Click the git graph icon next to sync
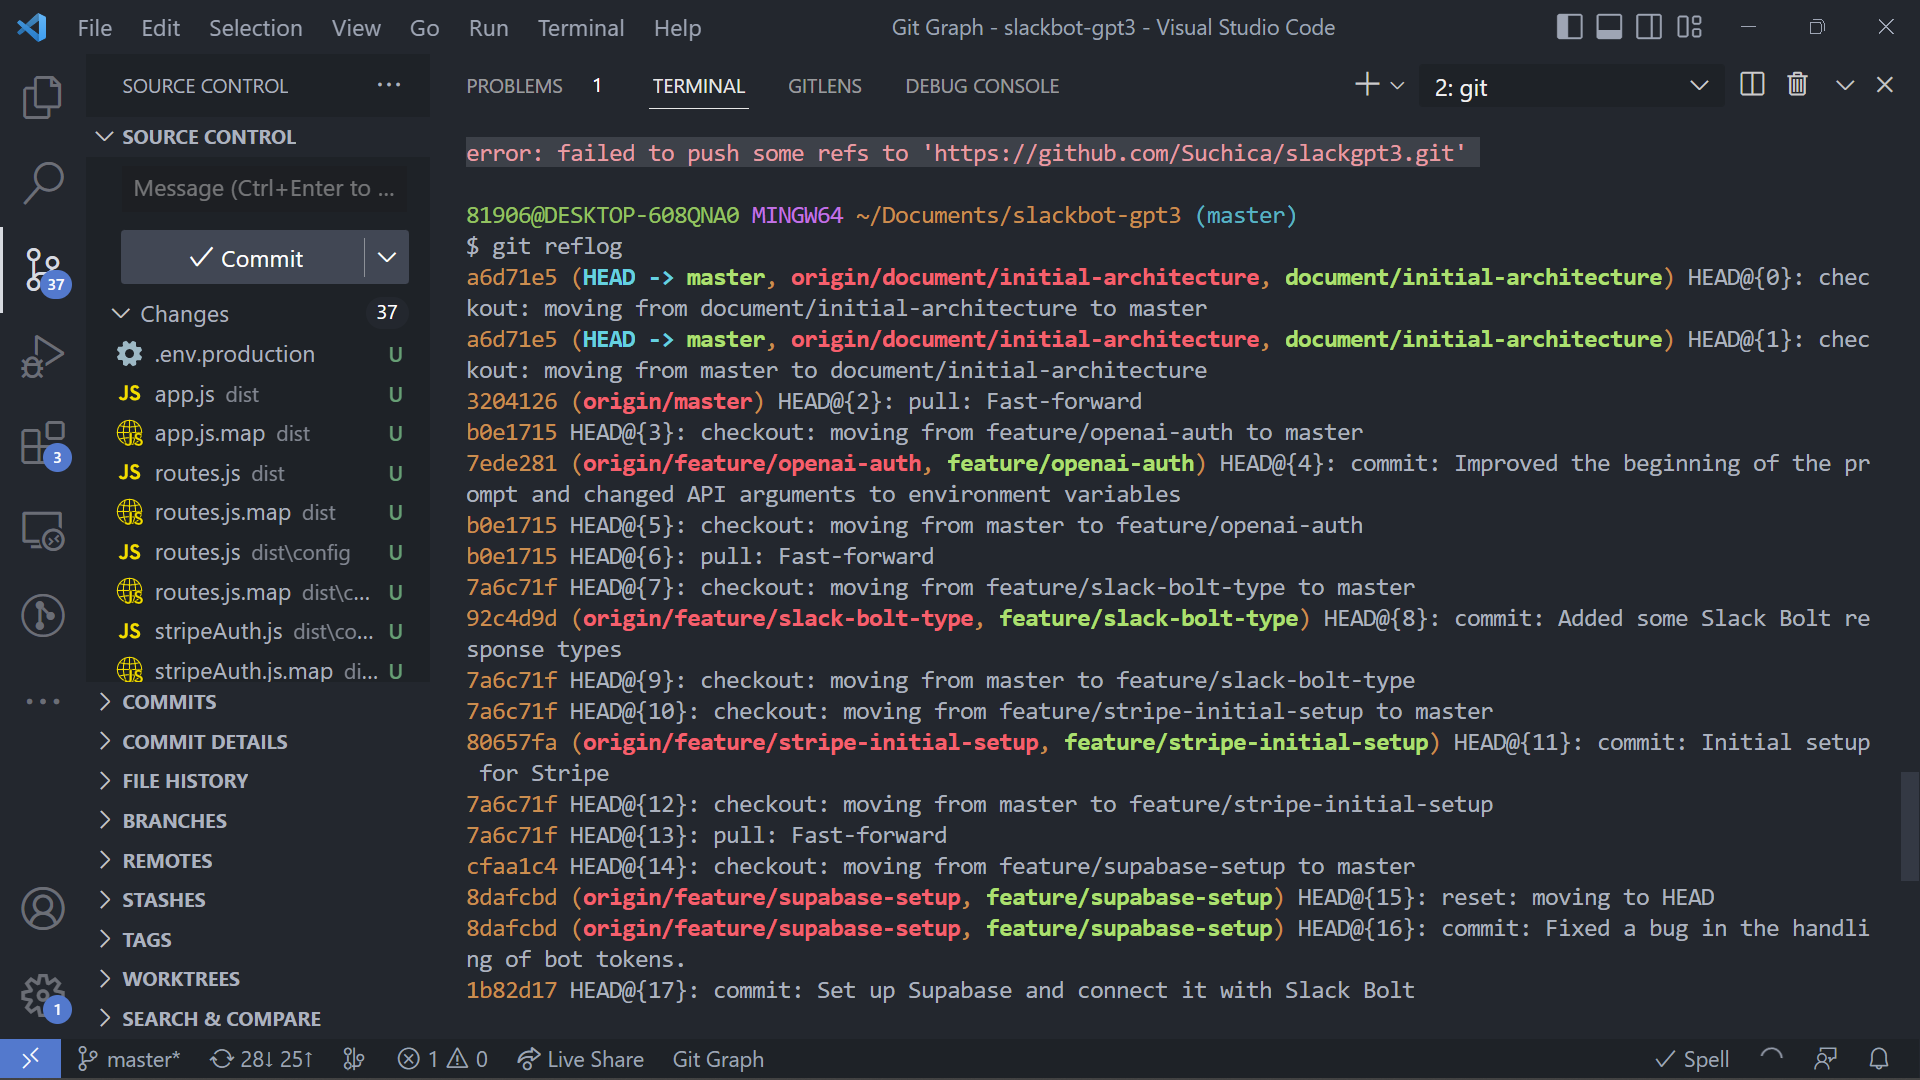The height and width of the screenshot is (1080, 1920). [x=354, y=1059]
